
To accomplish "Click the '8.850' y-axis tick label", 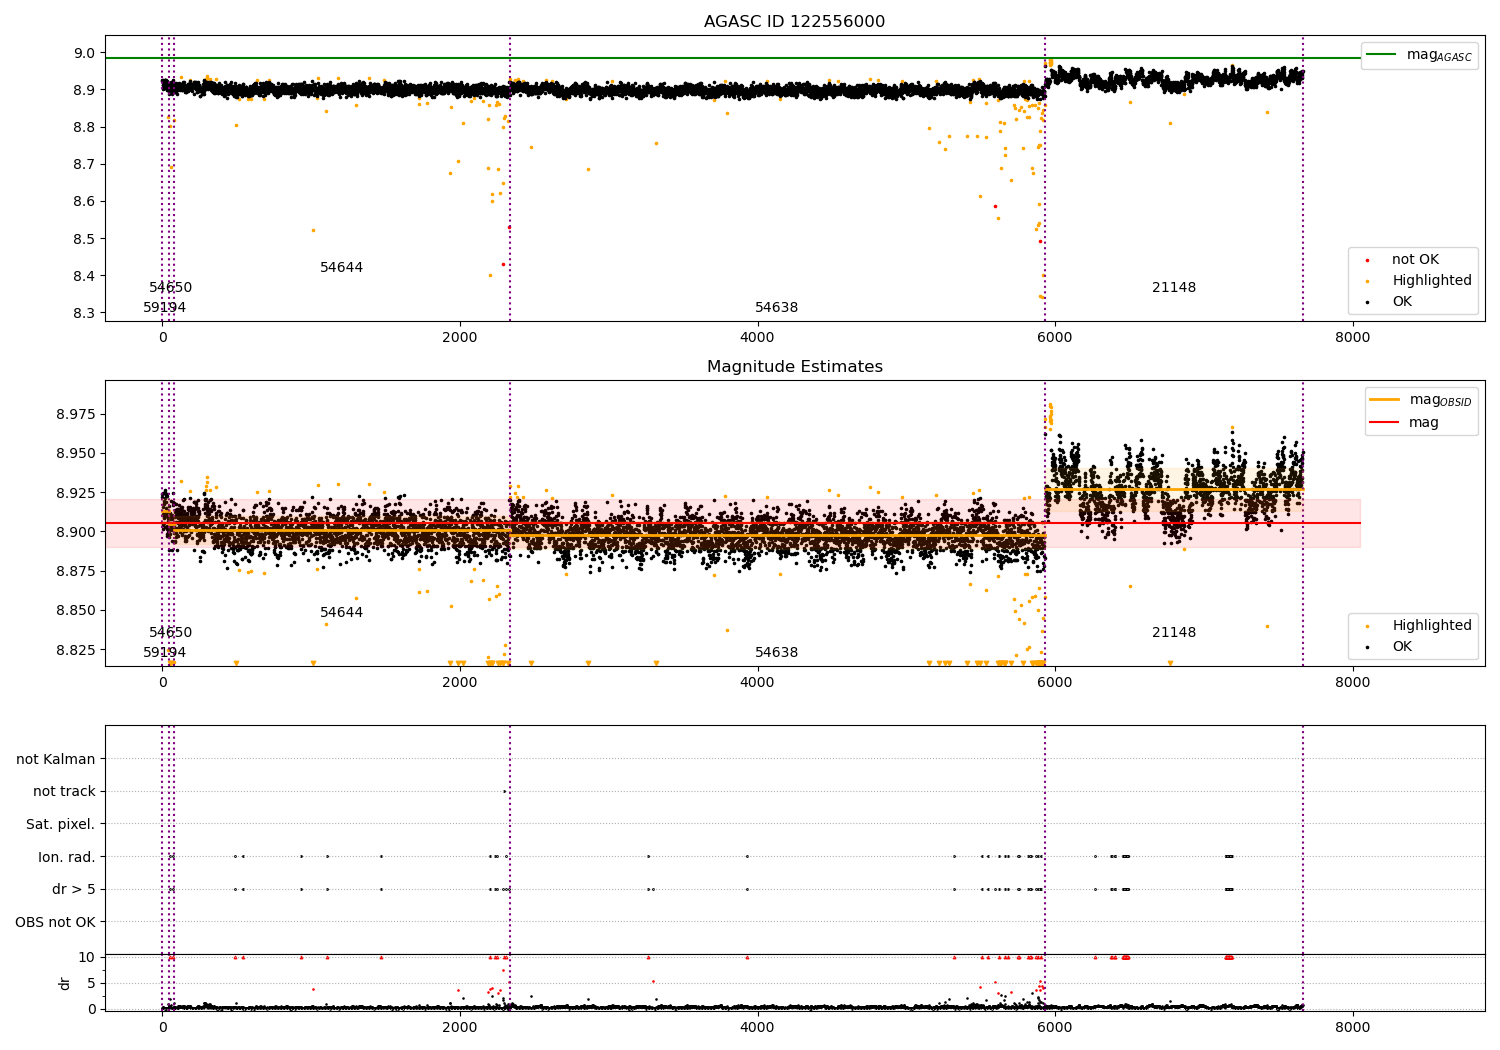I will tap(77, 610).
